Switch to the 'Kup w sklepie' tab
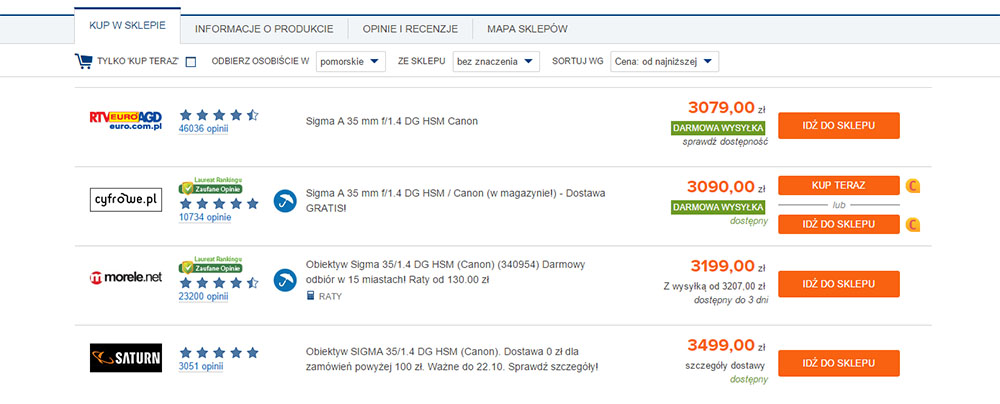1000x404 pixels. (128, 26)
